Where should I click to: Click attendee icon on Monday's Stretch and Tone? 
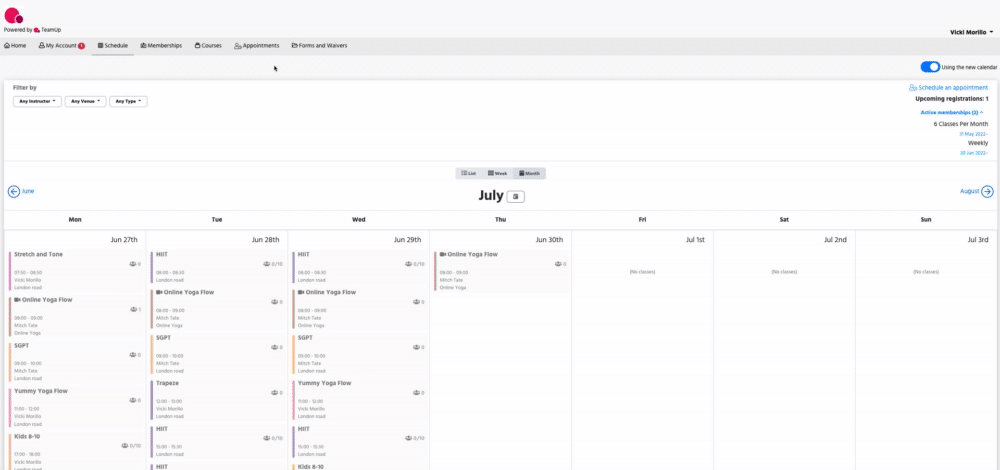coord(132,264)
